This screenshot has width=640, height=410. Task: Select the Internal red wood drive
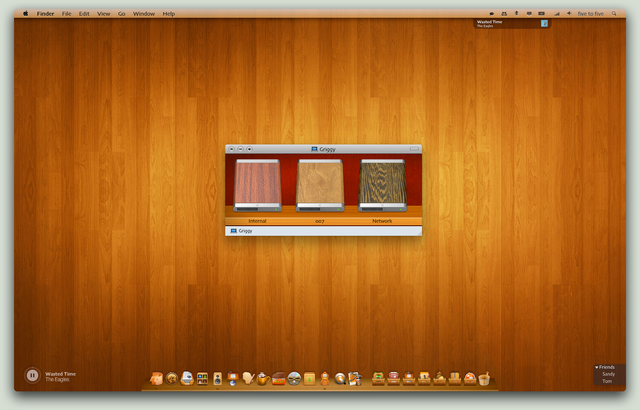[x=258, y=185]
